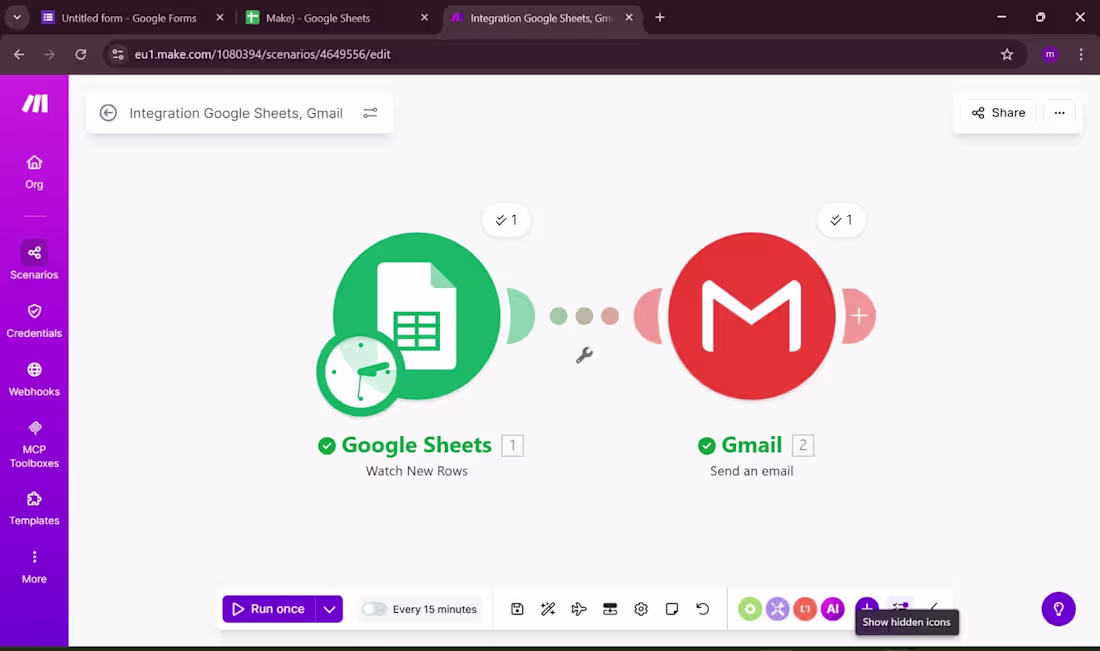Click the Share button
This screenshot has height=651, width=1100.
point(998,113)
